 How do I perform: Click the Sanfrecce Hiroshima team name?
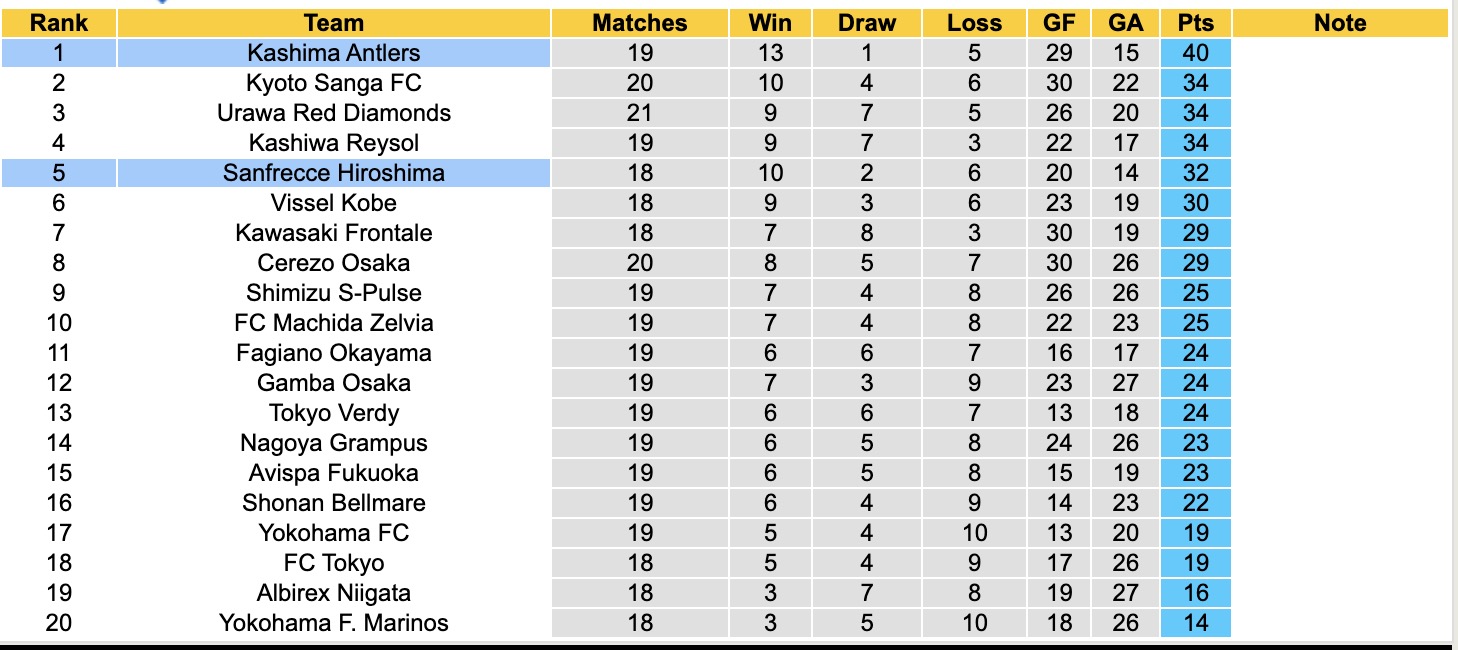pyautogui.click(x=334, y=173)
